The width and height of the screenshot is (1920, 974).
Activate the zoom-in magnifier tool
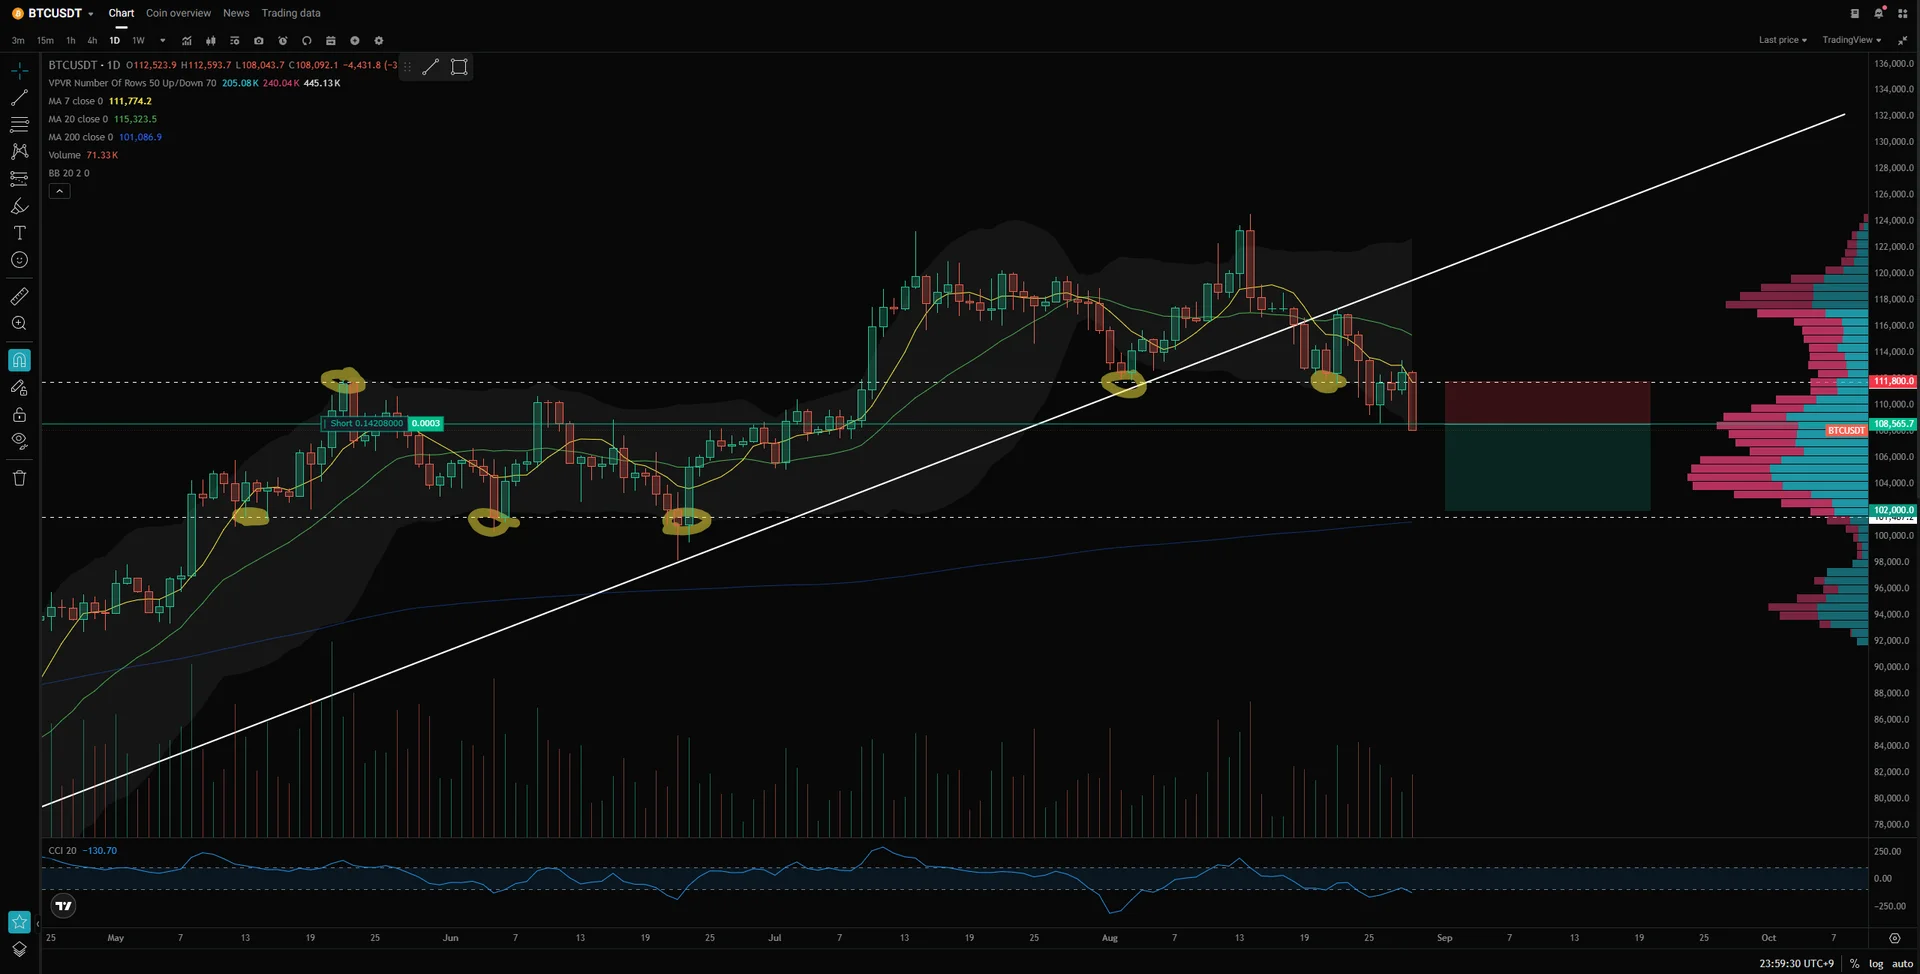19,323
